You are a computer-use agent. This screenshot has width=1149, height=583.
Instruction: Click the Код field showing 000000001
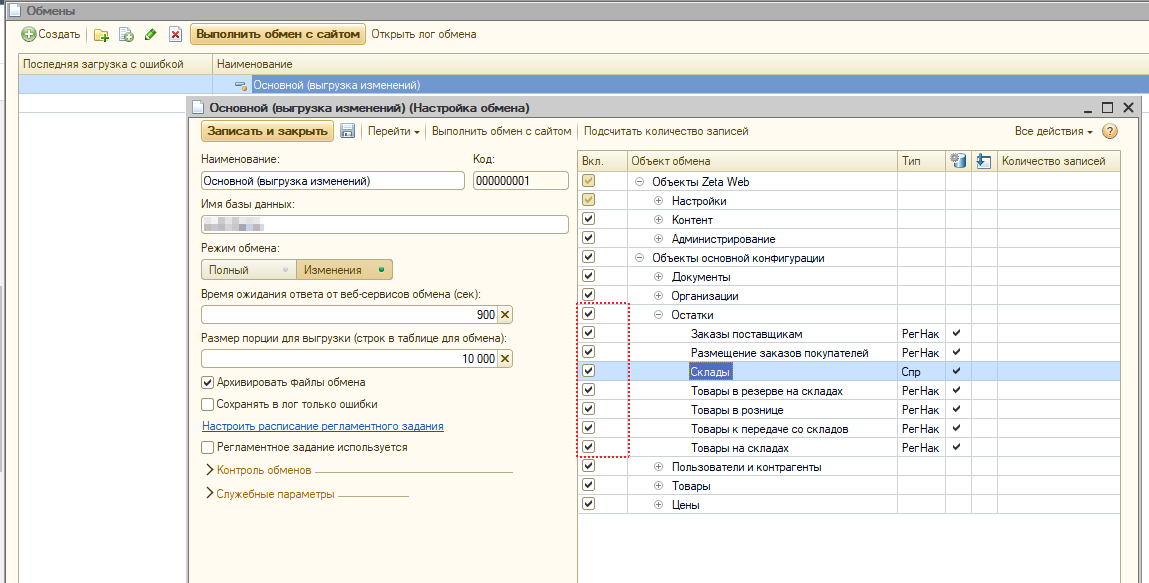tap(521, 181)
